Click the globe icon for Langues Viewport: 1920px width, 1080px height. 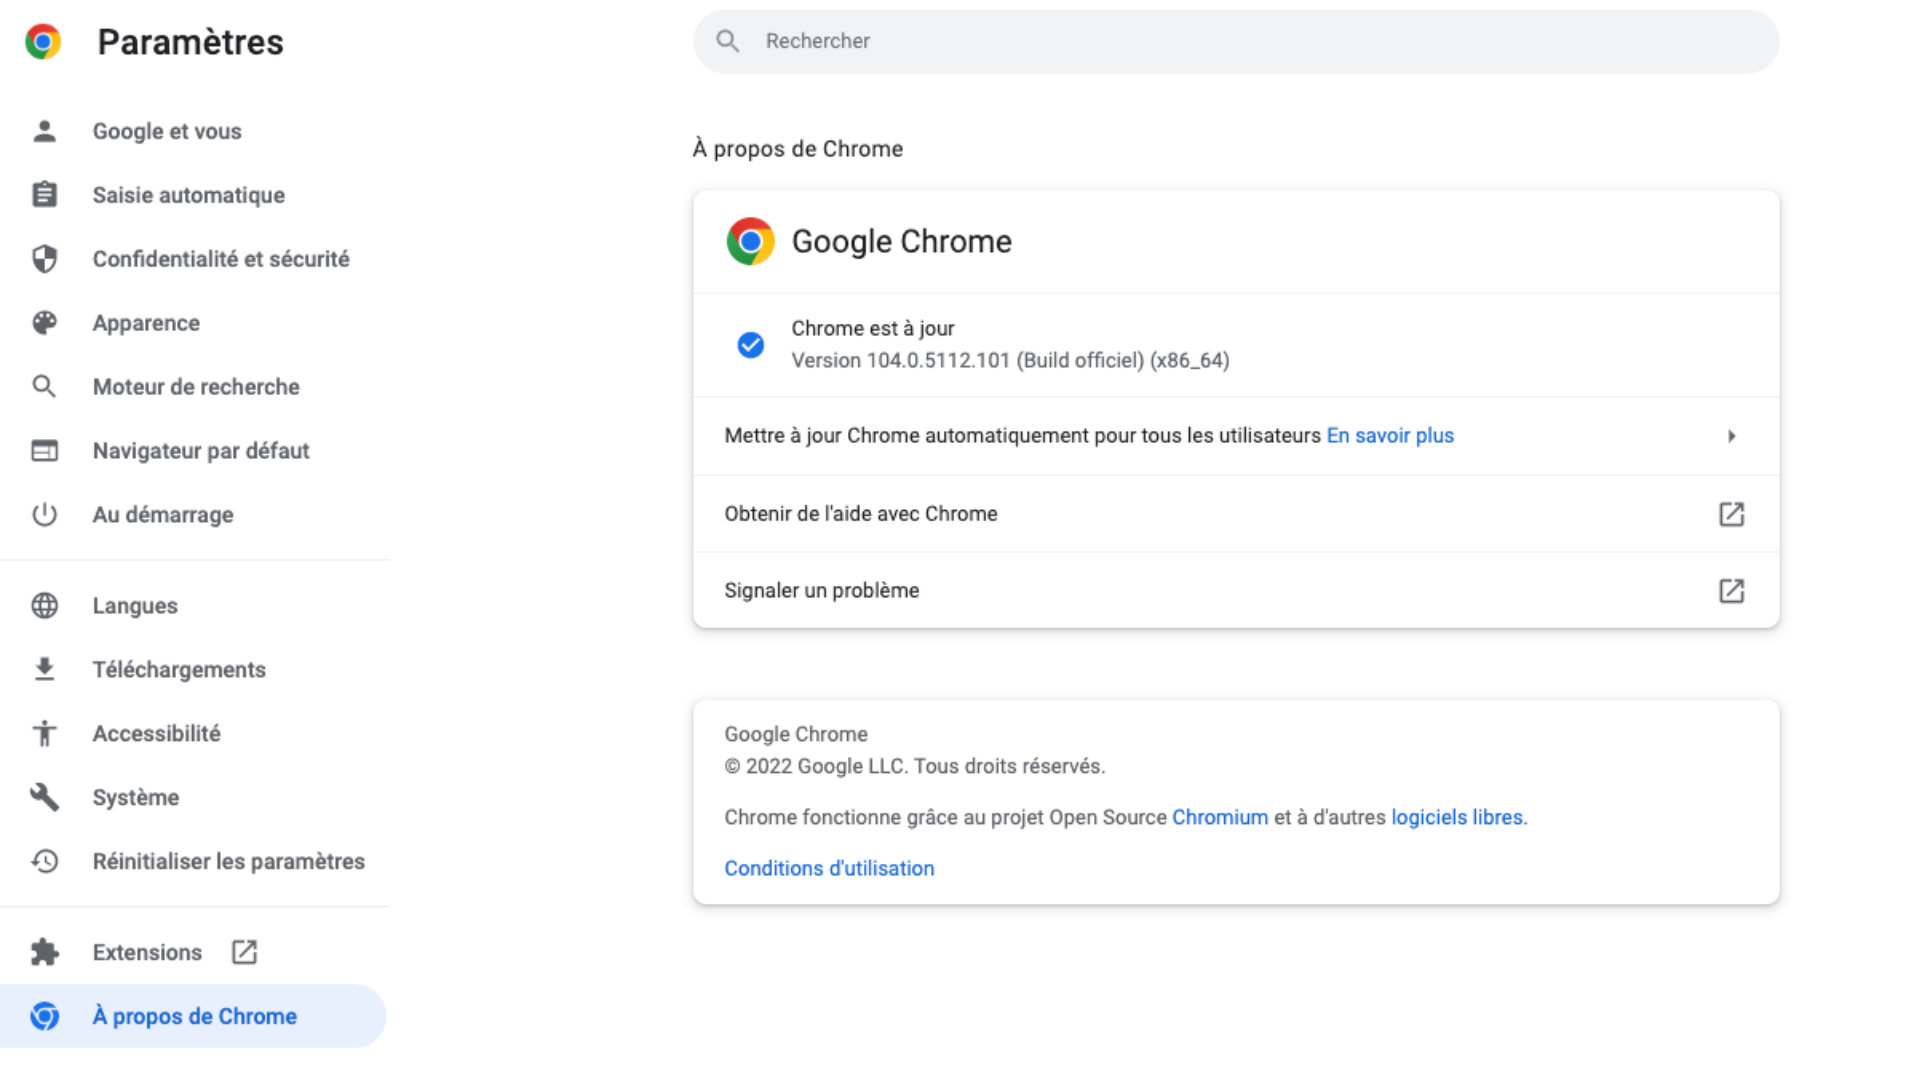click(44, 605)
